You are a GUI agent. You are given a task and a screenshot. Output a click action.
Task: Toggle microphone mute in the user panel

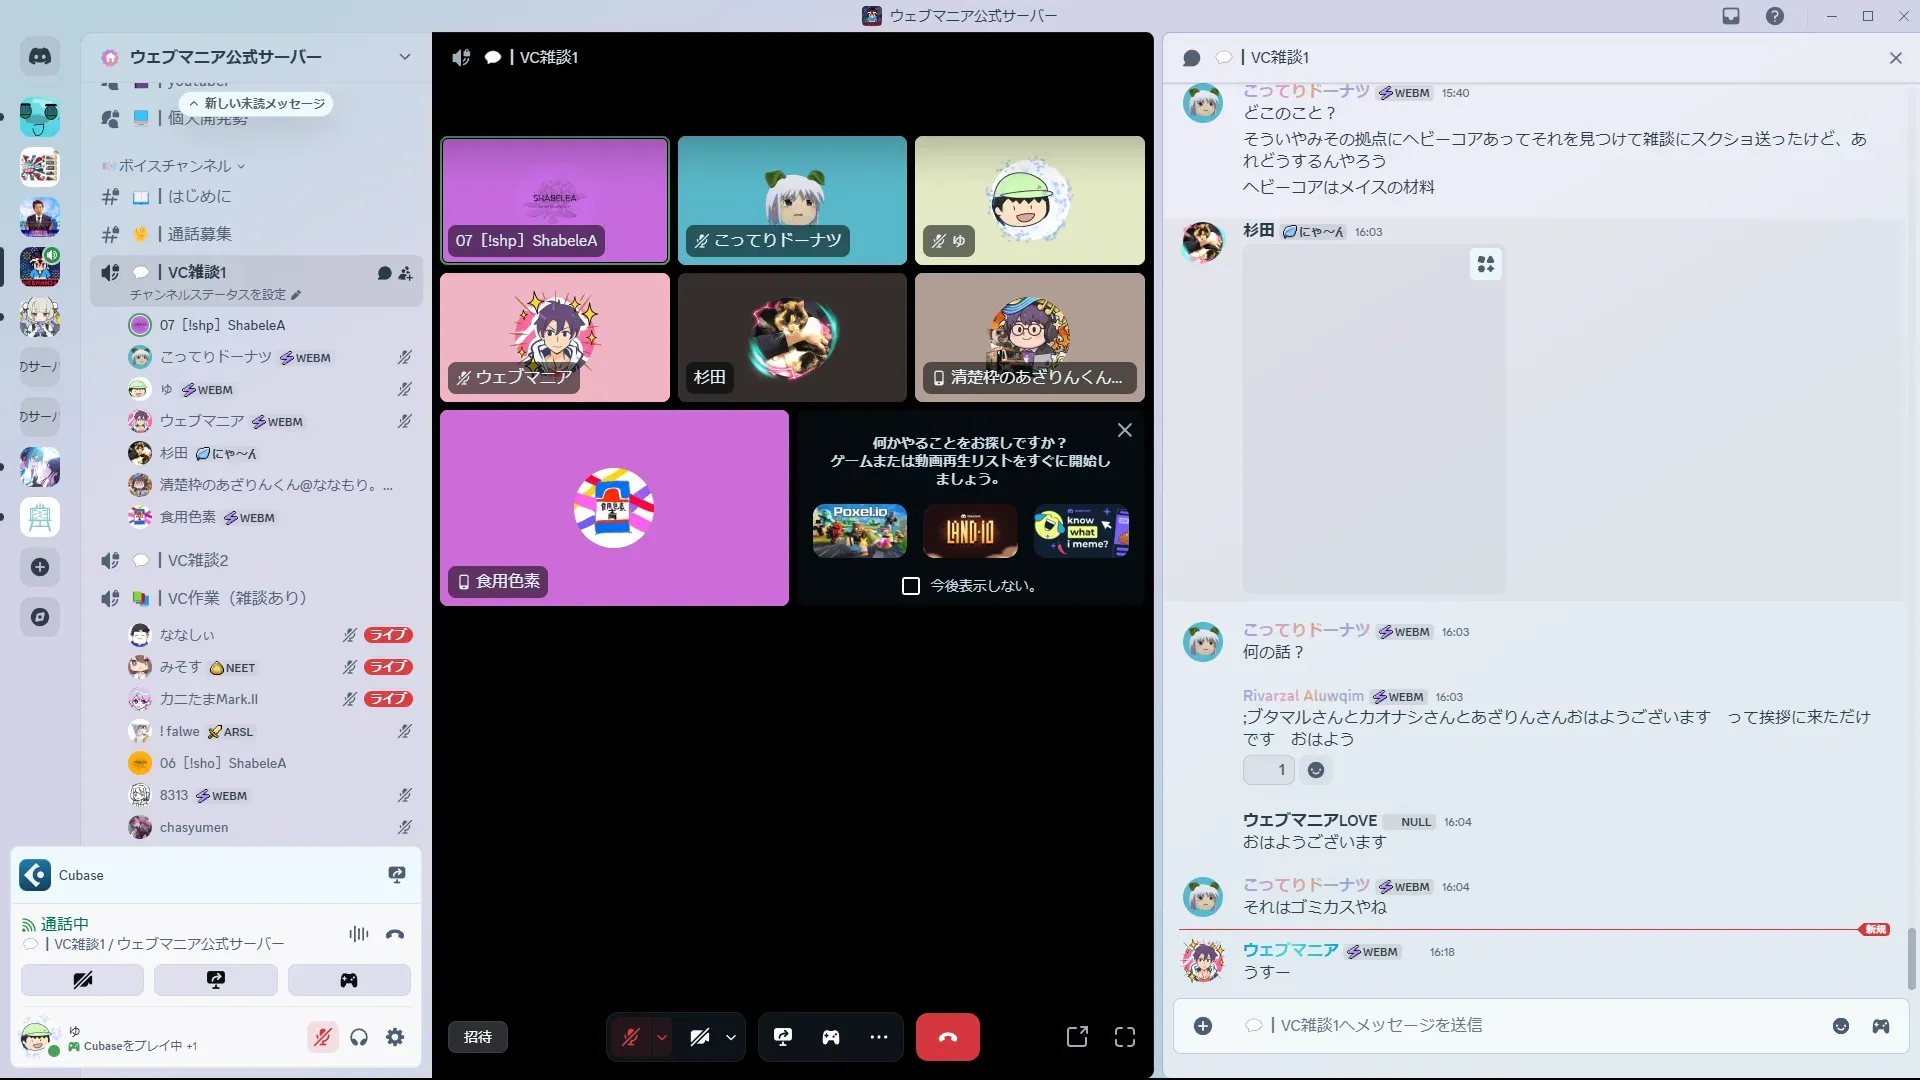[x=322, y=1037]
